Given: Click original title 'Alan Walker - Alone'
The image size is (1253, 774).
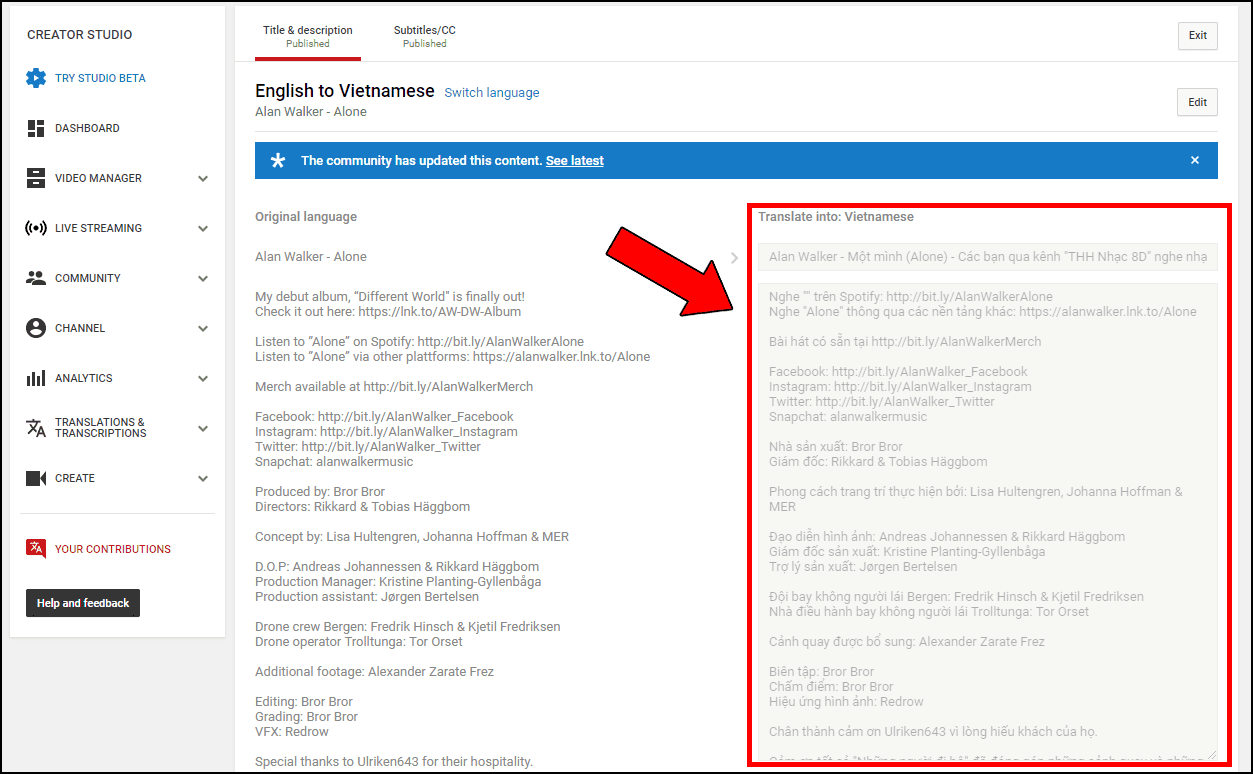Looking at the screenshot, I should (x=311, y=257).
